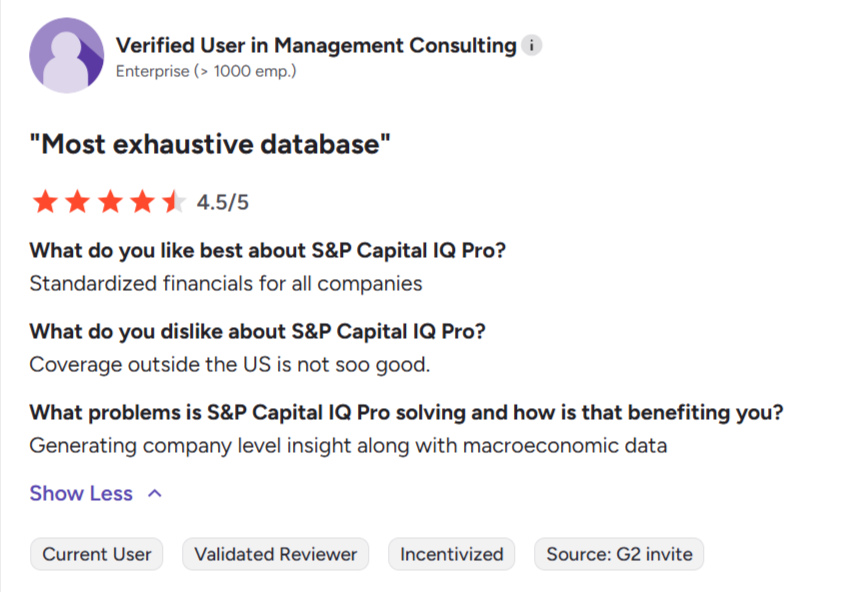Click the third star of the review rating

pos(111,201)
